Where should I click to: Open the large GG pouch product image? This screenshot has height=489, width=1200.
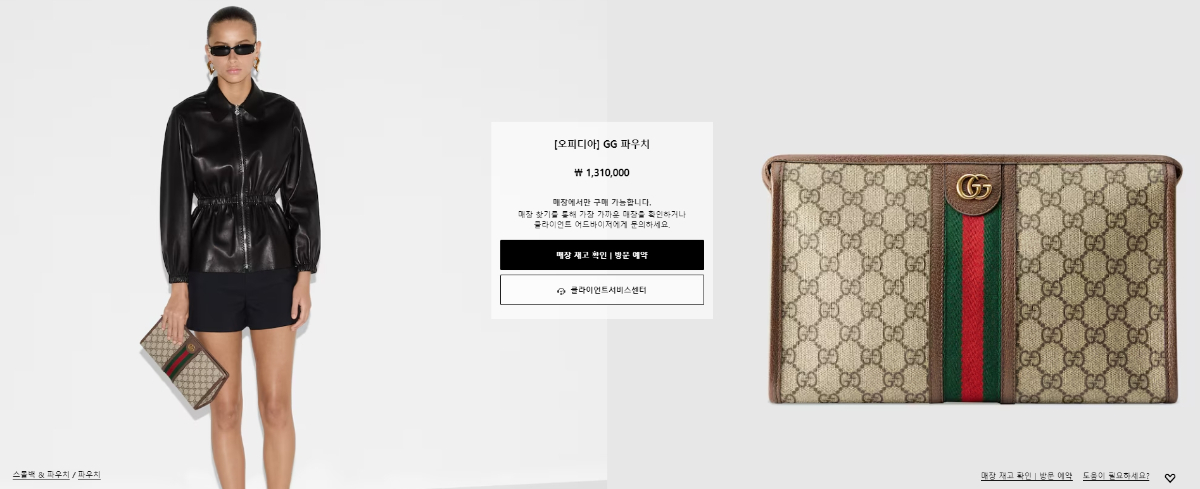(971, 279)
